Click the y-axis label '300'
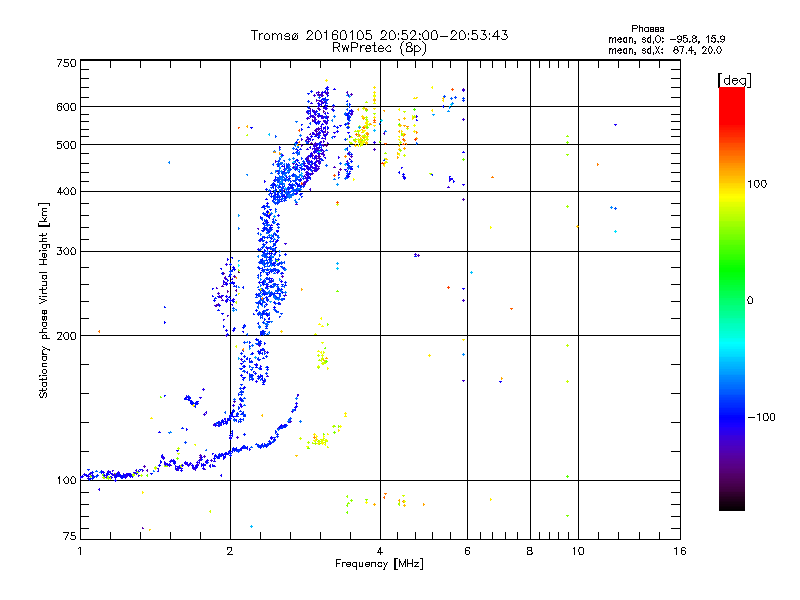Viewport: 800px width, 600px height. pos(66,252)
